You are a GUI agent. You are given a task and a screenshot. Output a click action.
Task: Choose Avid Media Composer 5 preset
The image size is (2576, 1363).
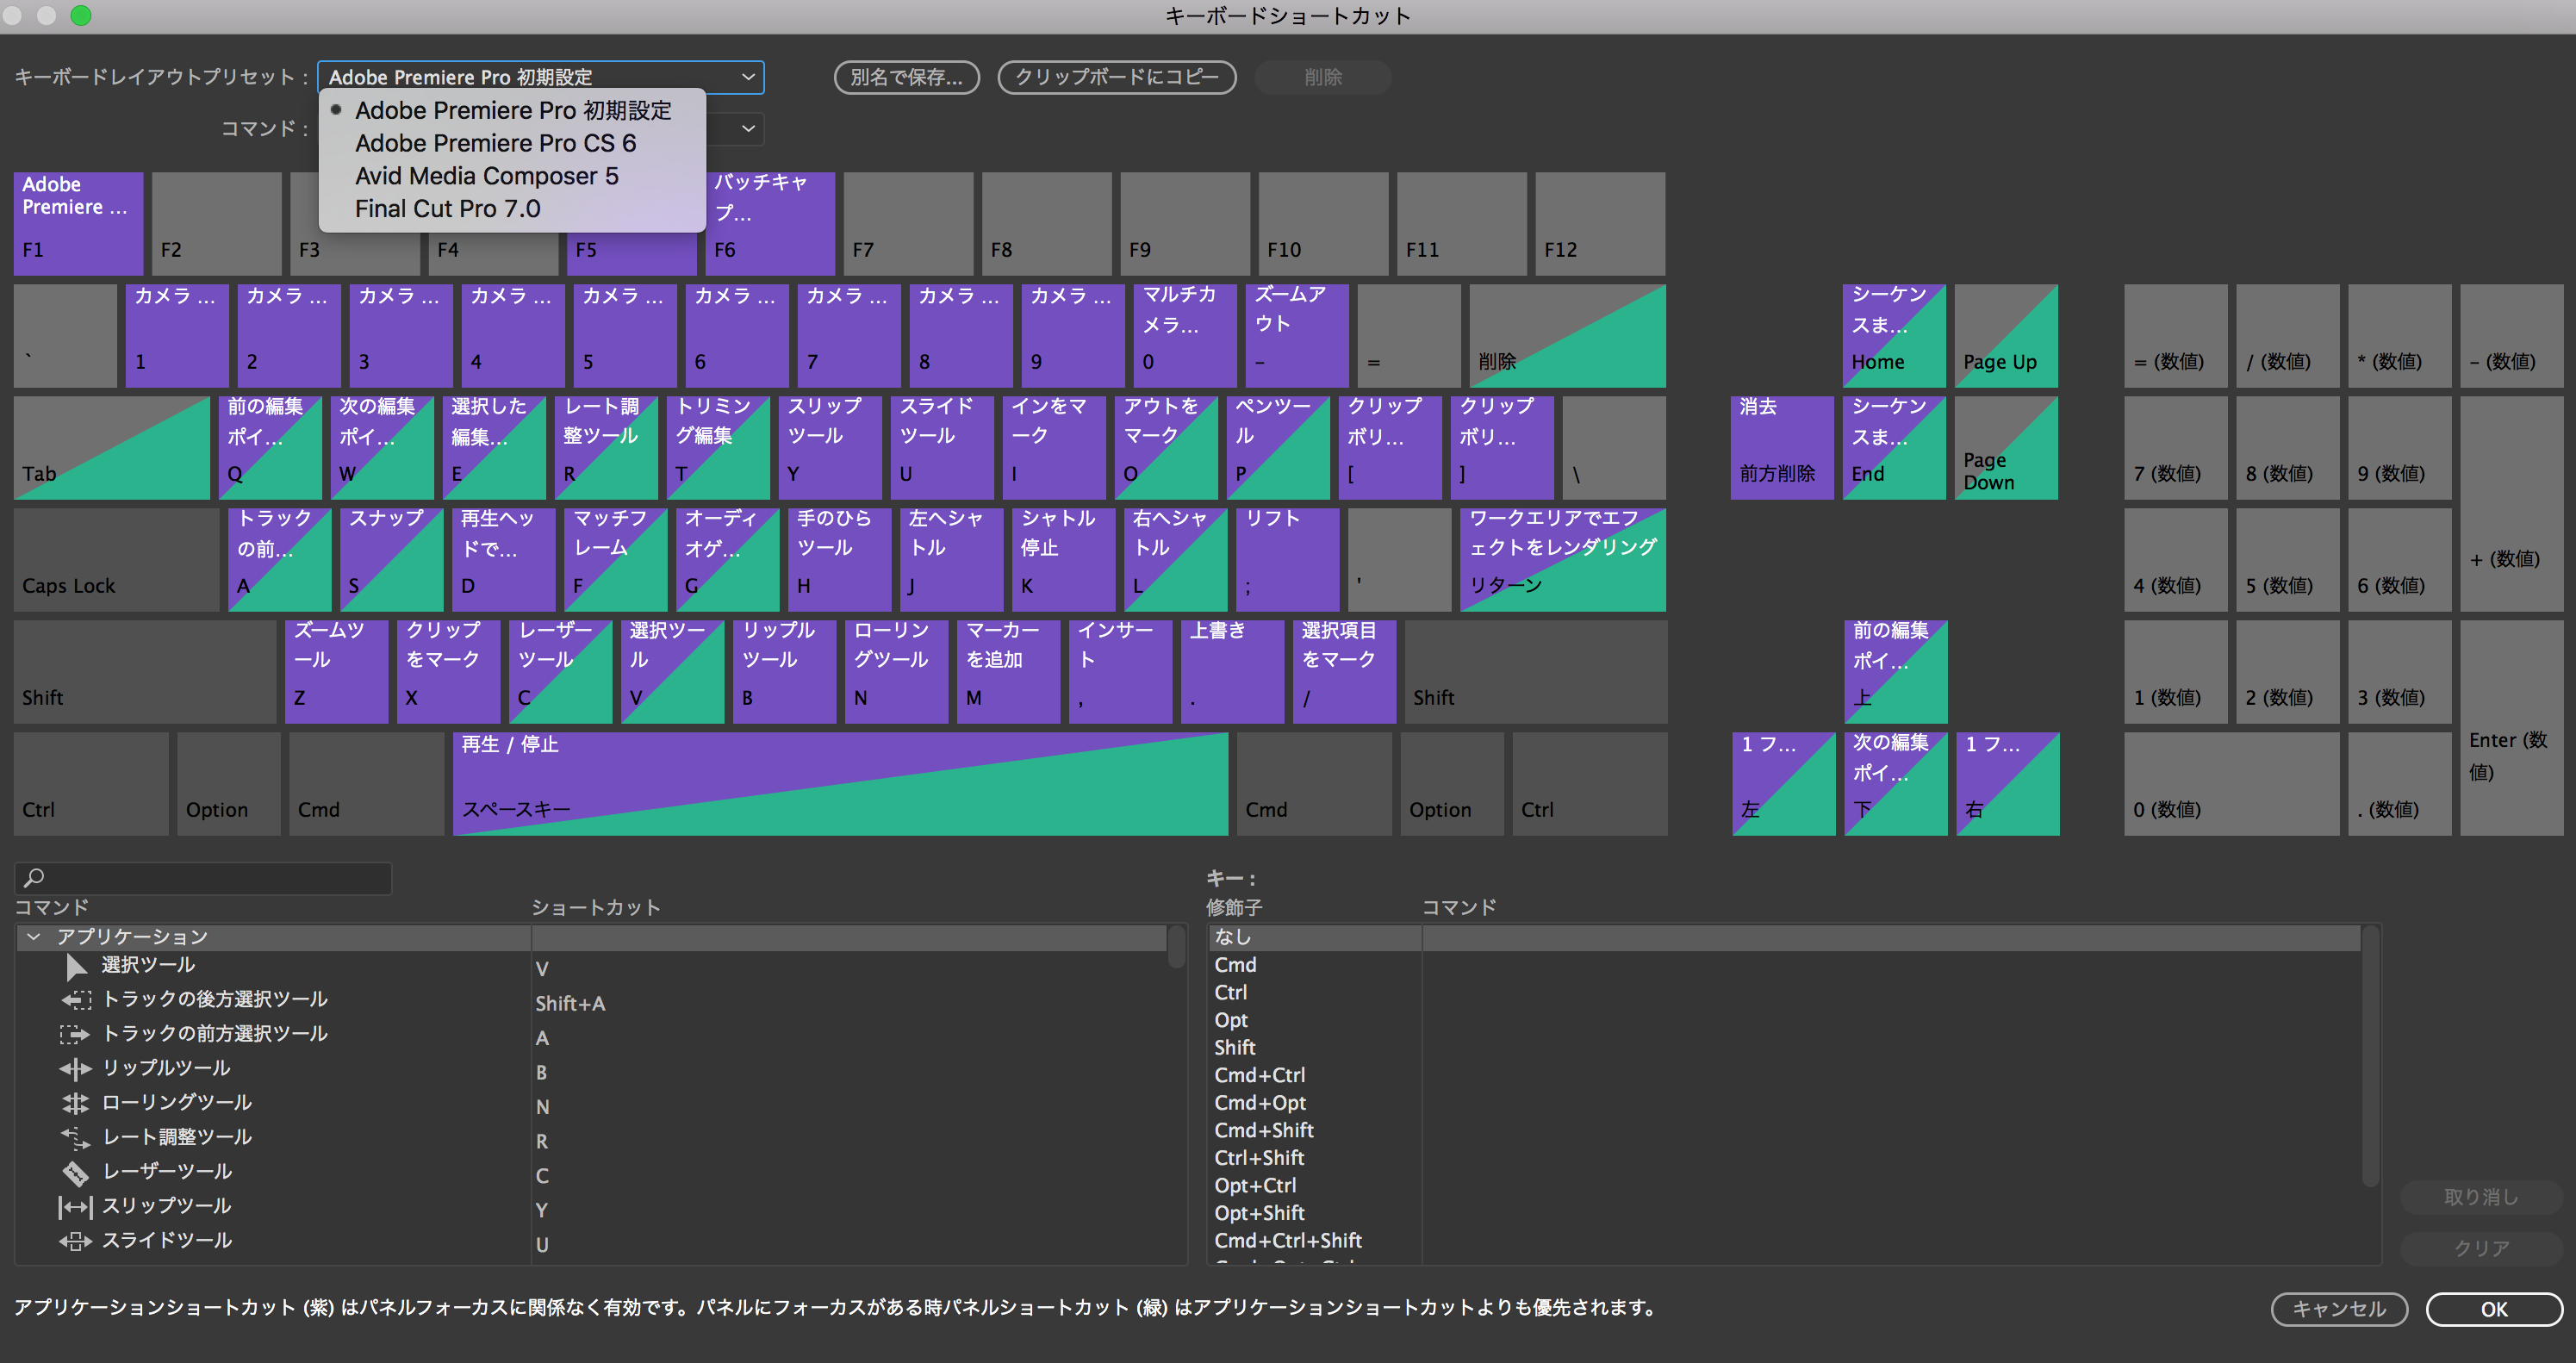click(486, 176)
